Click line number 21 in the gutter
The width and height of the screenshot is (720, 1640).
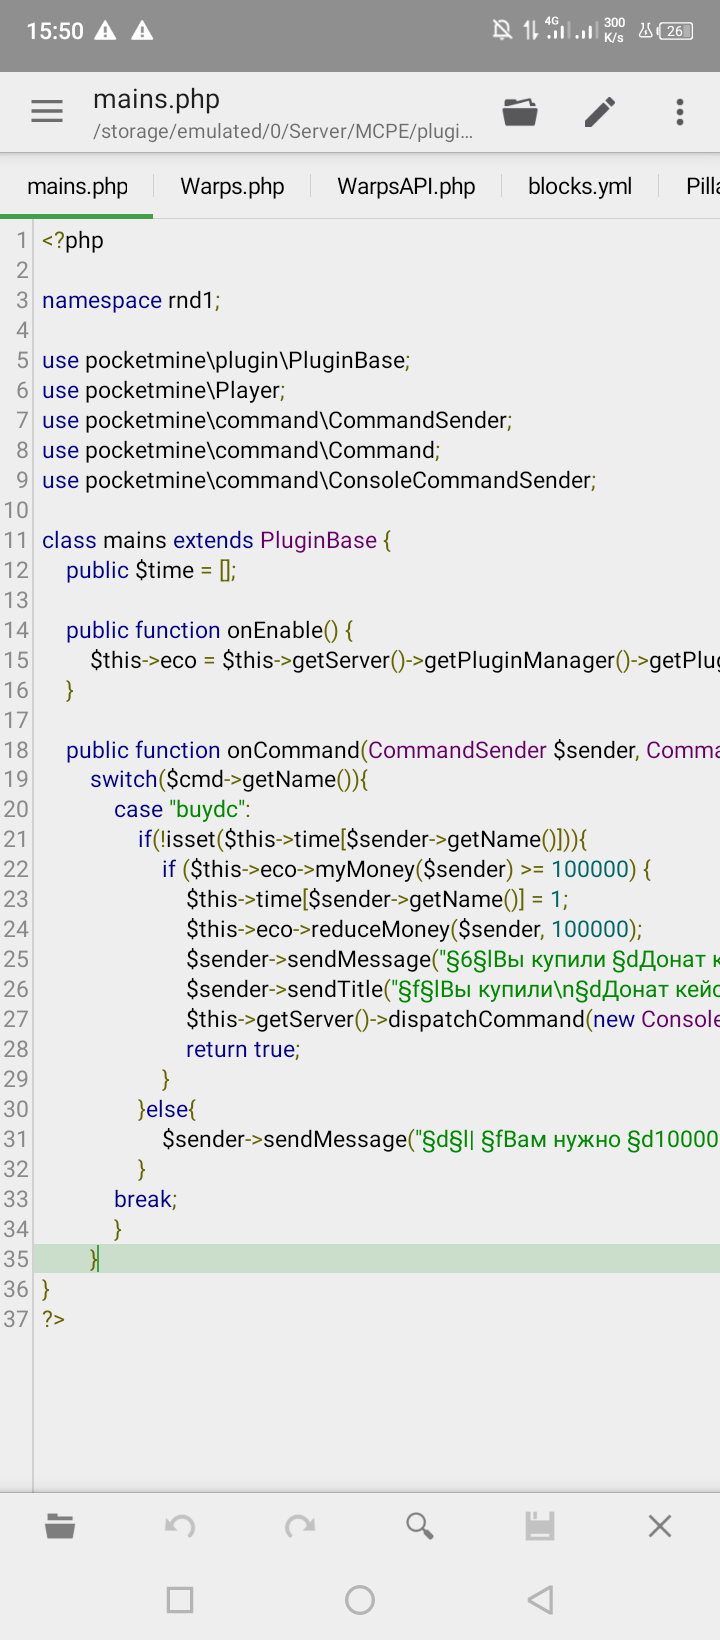[x=16, y=839]
